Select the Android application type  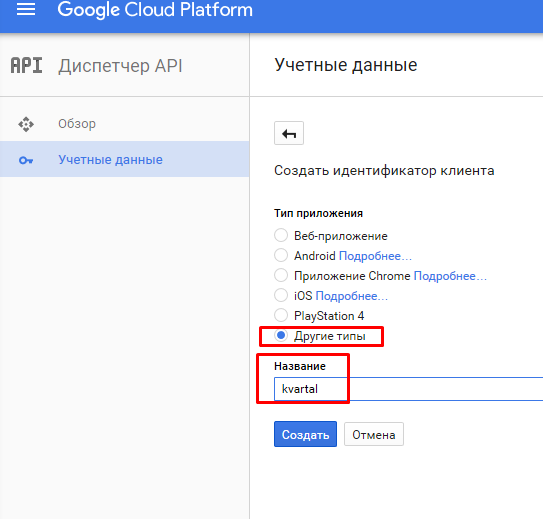[281, 255]
